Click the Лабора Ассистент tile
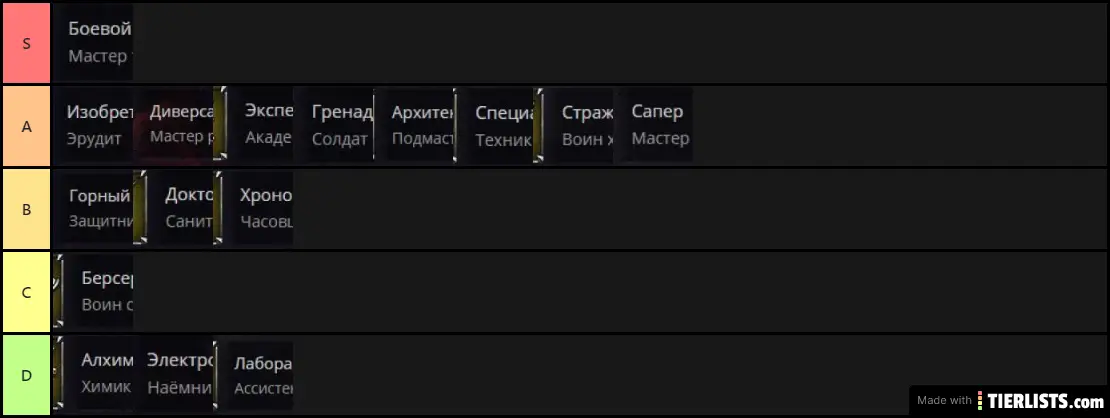Viewport: 1110px width, 418px height. point(253,374)
